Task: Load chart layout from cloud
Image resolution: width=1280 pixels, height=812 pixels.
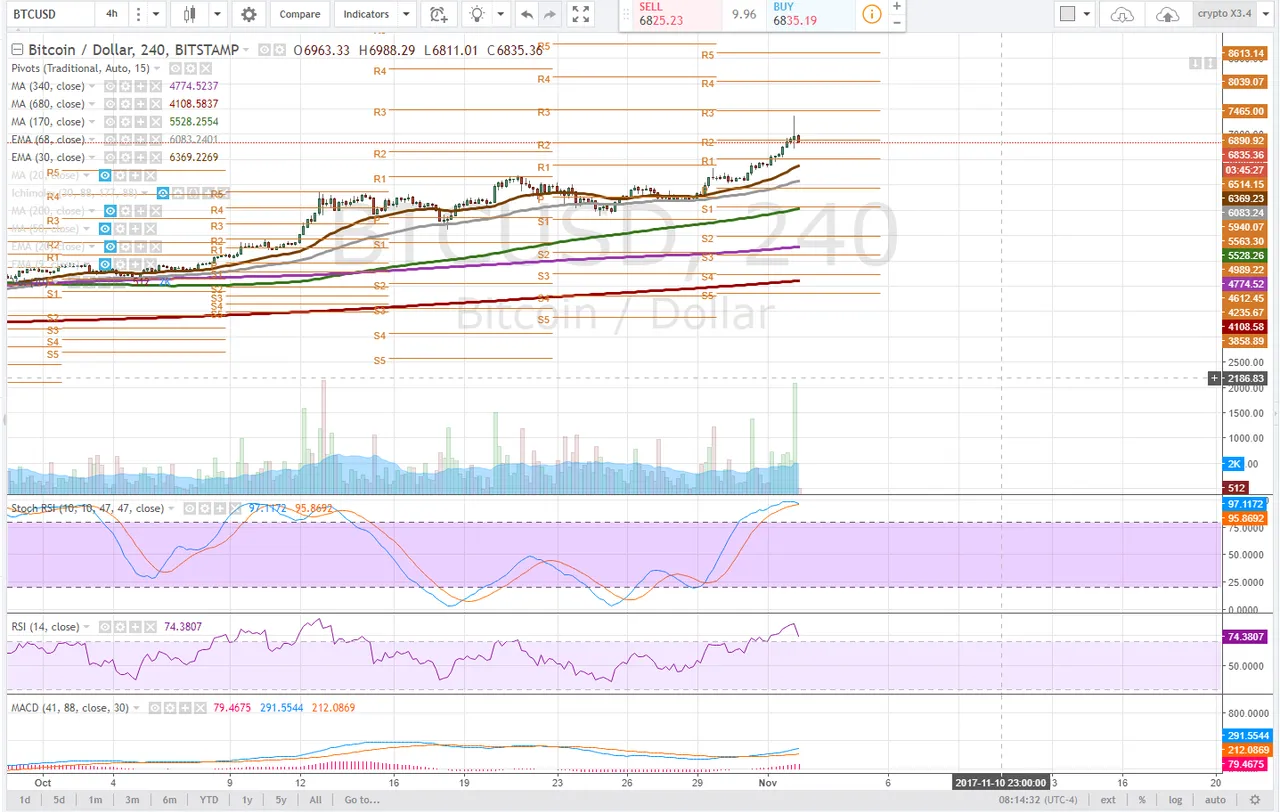Action: tap(1123, 14)
